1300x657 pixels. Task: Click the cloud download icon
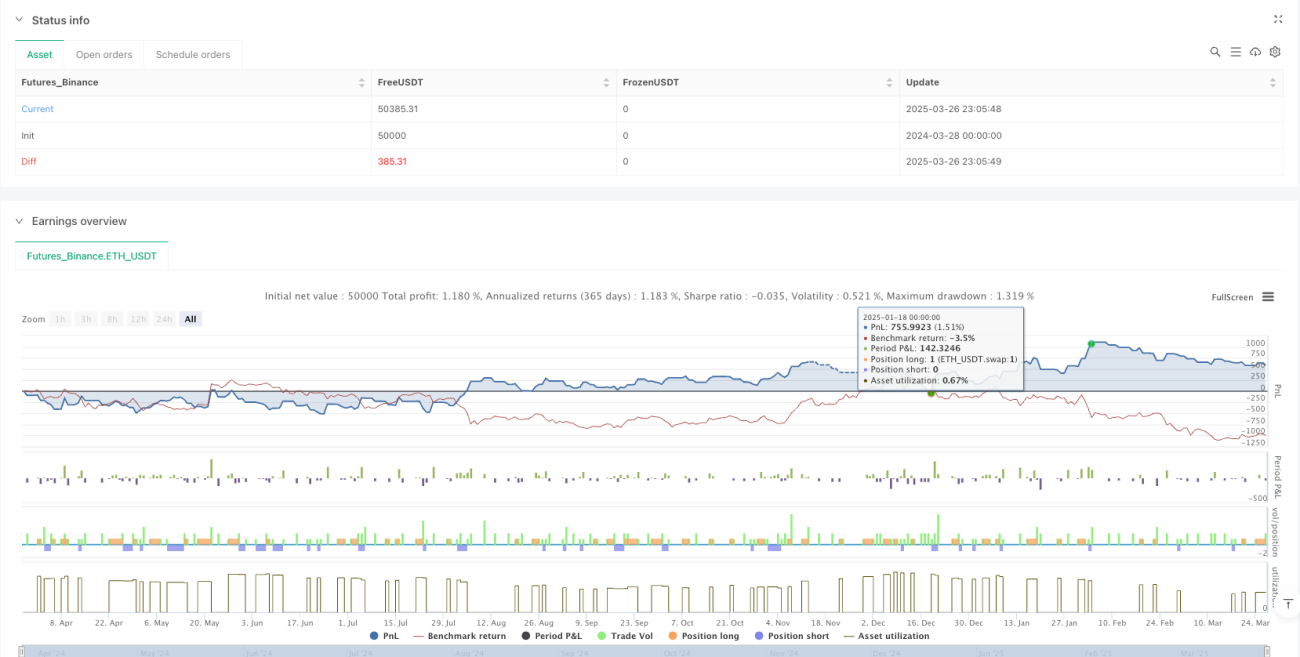[x=1255, y=52]
